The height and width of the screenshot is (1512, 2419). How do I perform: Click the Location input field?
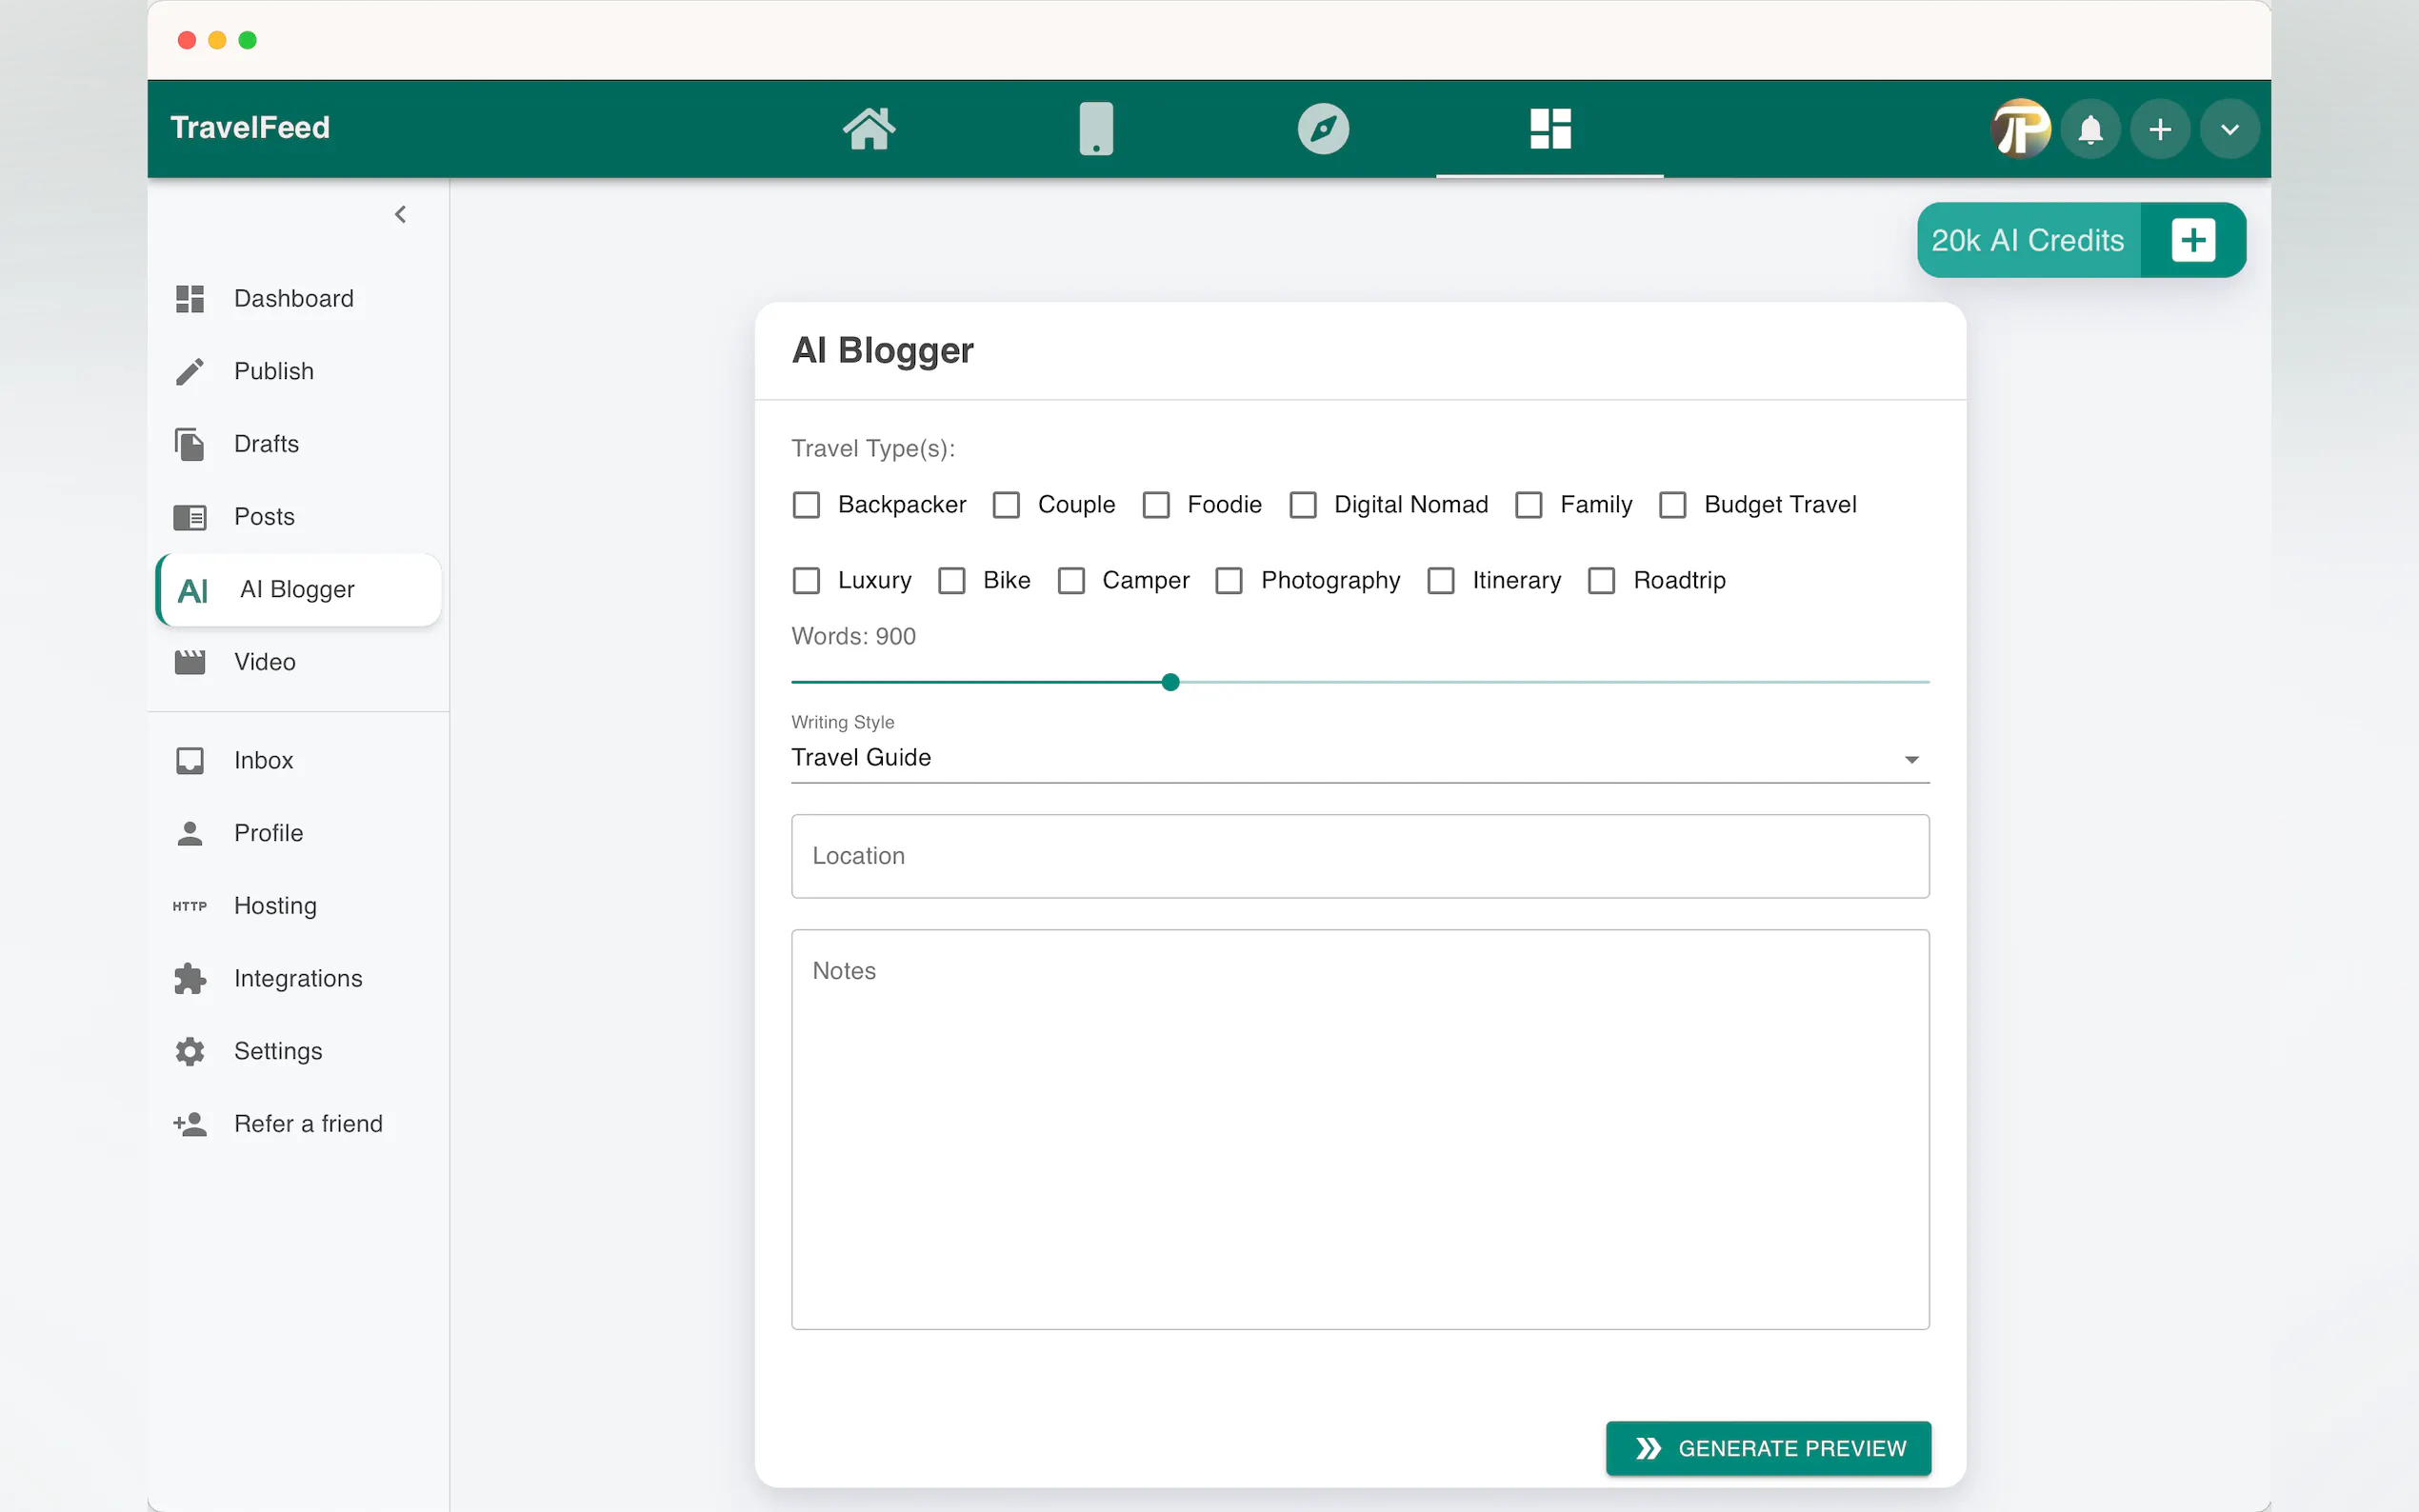point(1358,856)
